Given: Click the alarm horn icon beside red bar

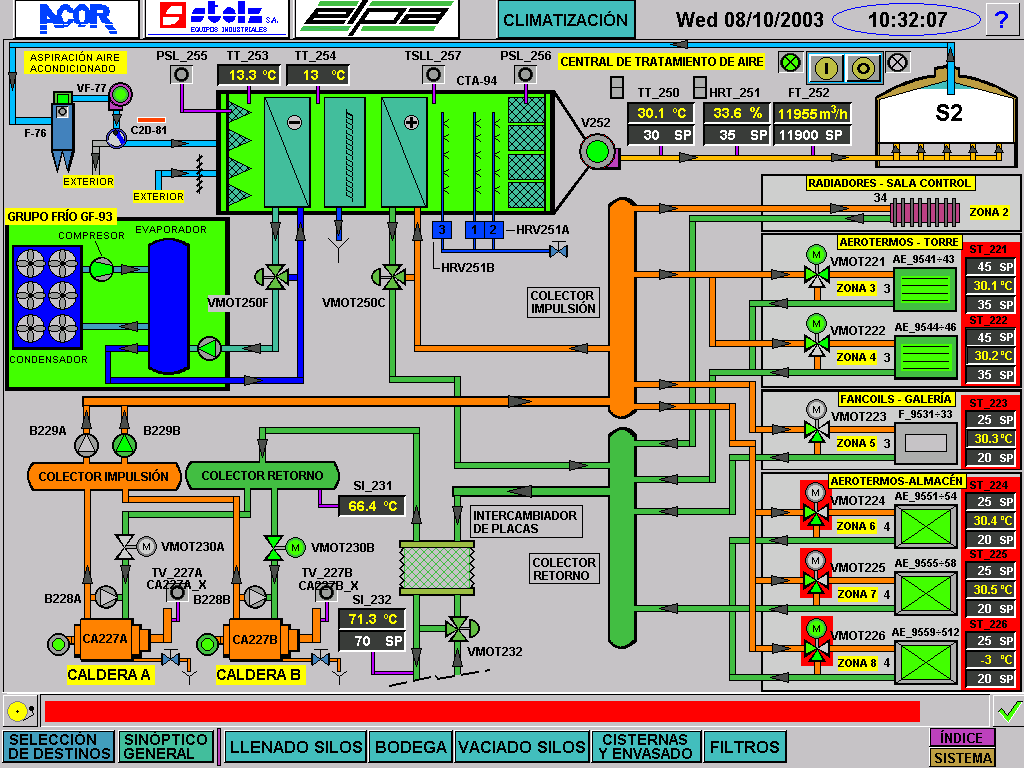Looking at the screenshot, I should (17, 711).
